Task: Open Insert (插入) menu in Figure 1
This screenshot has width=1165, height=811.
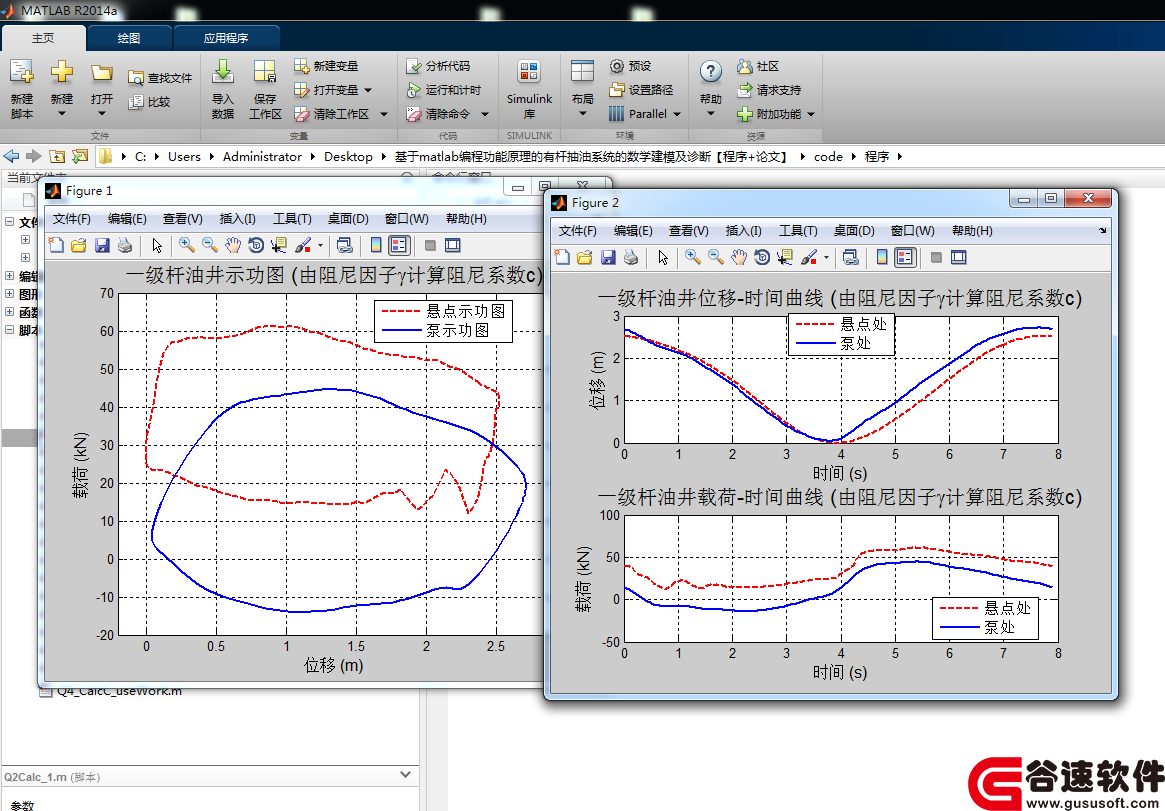Action: [237, 218]
